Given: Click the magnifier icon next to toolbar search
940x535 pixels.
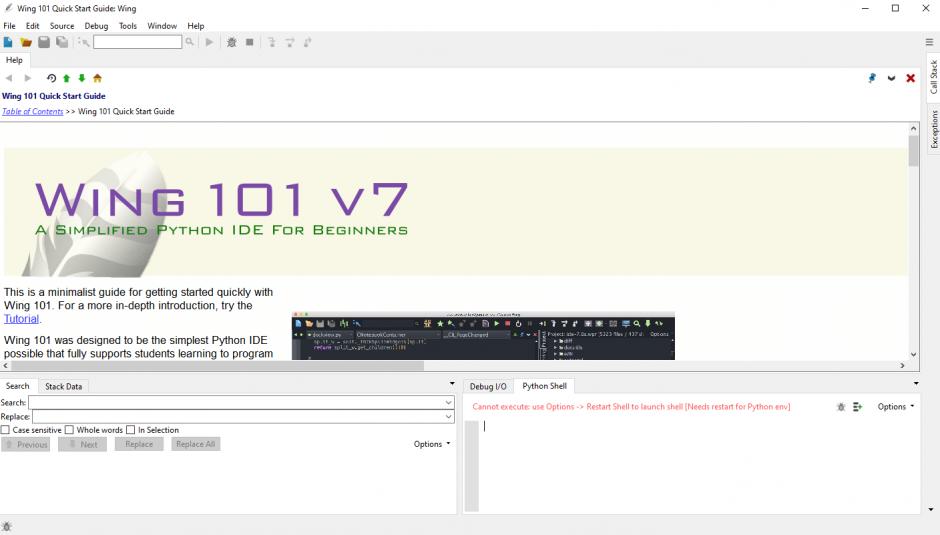Looking at the screenshot, I should point(189,42).
